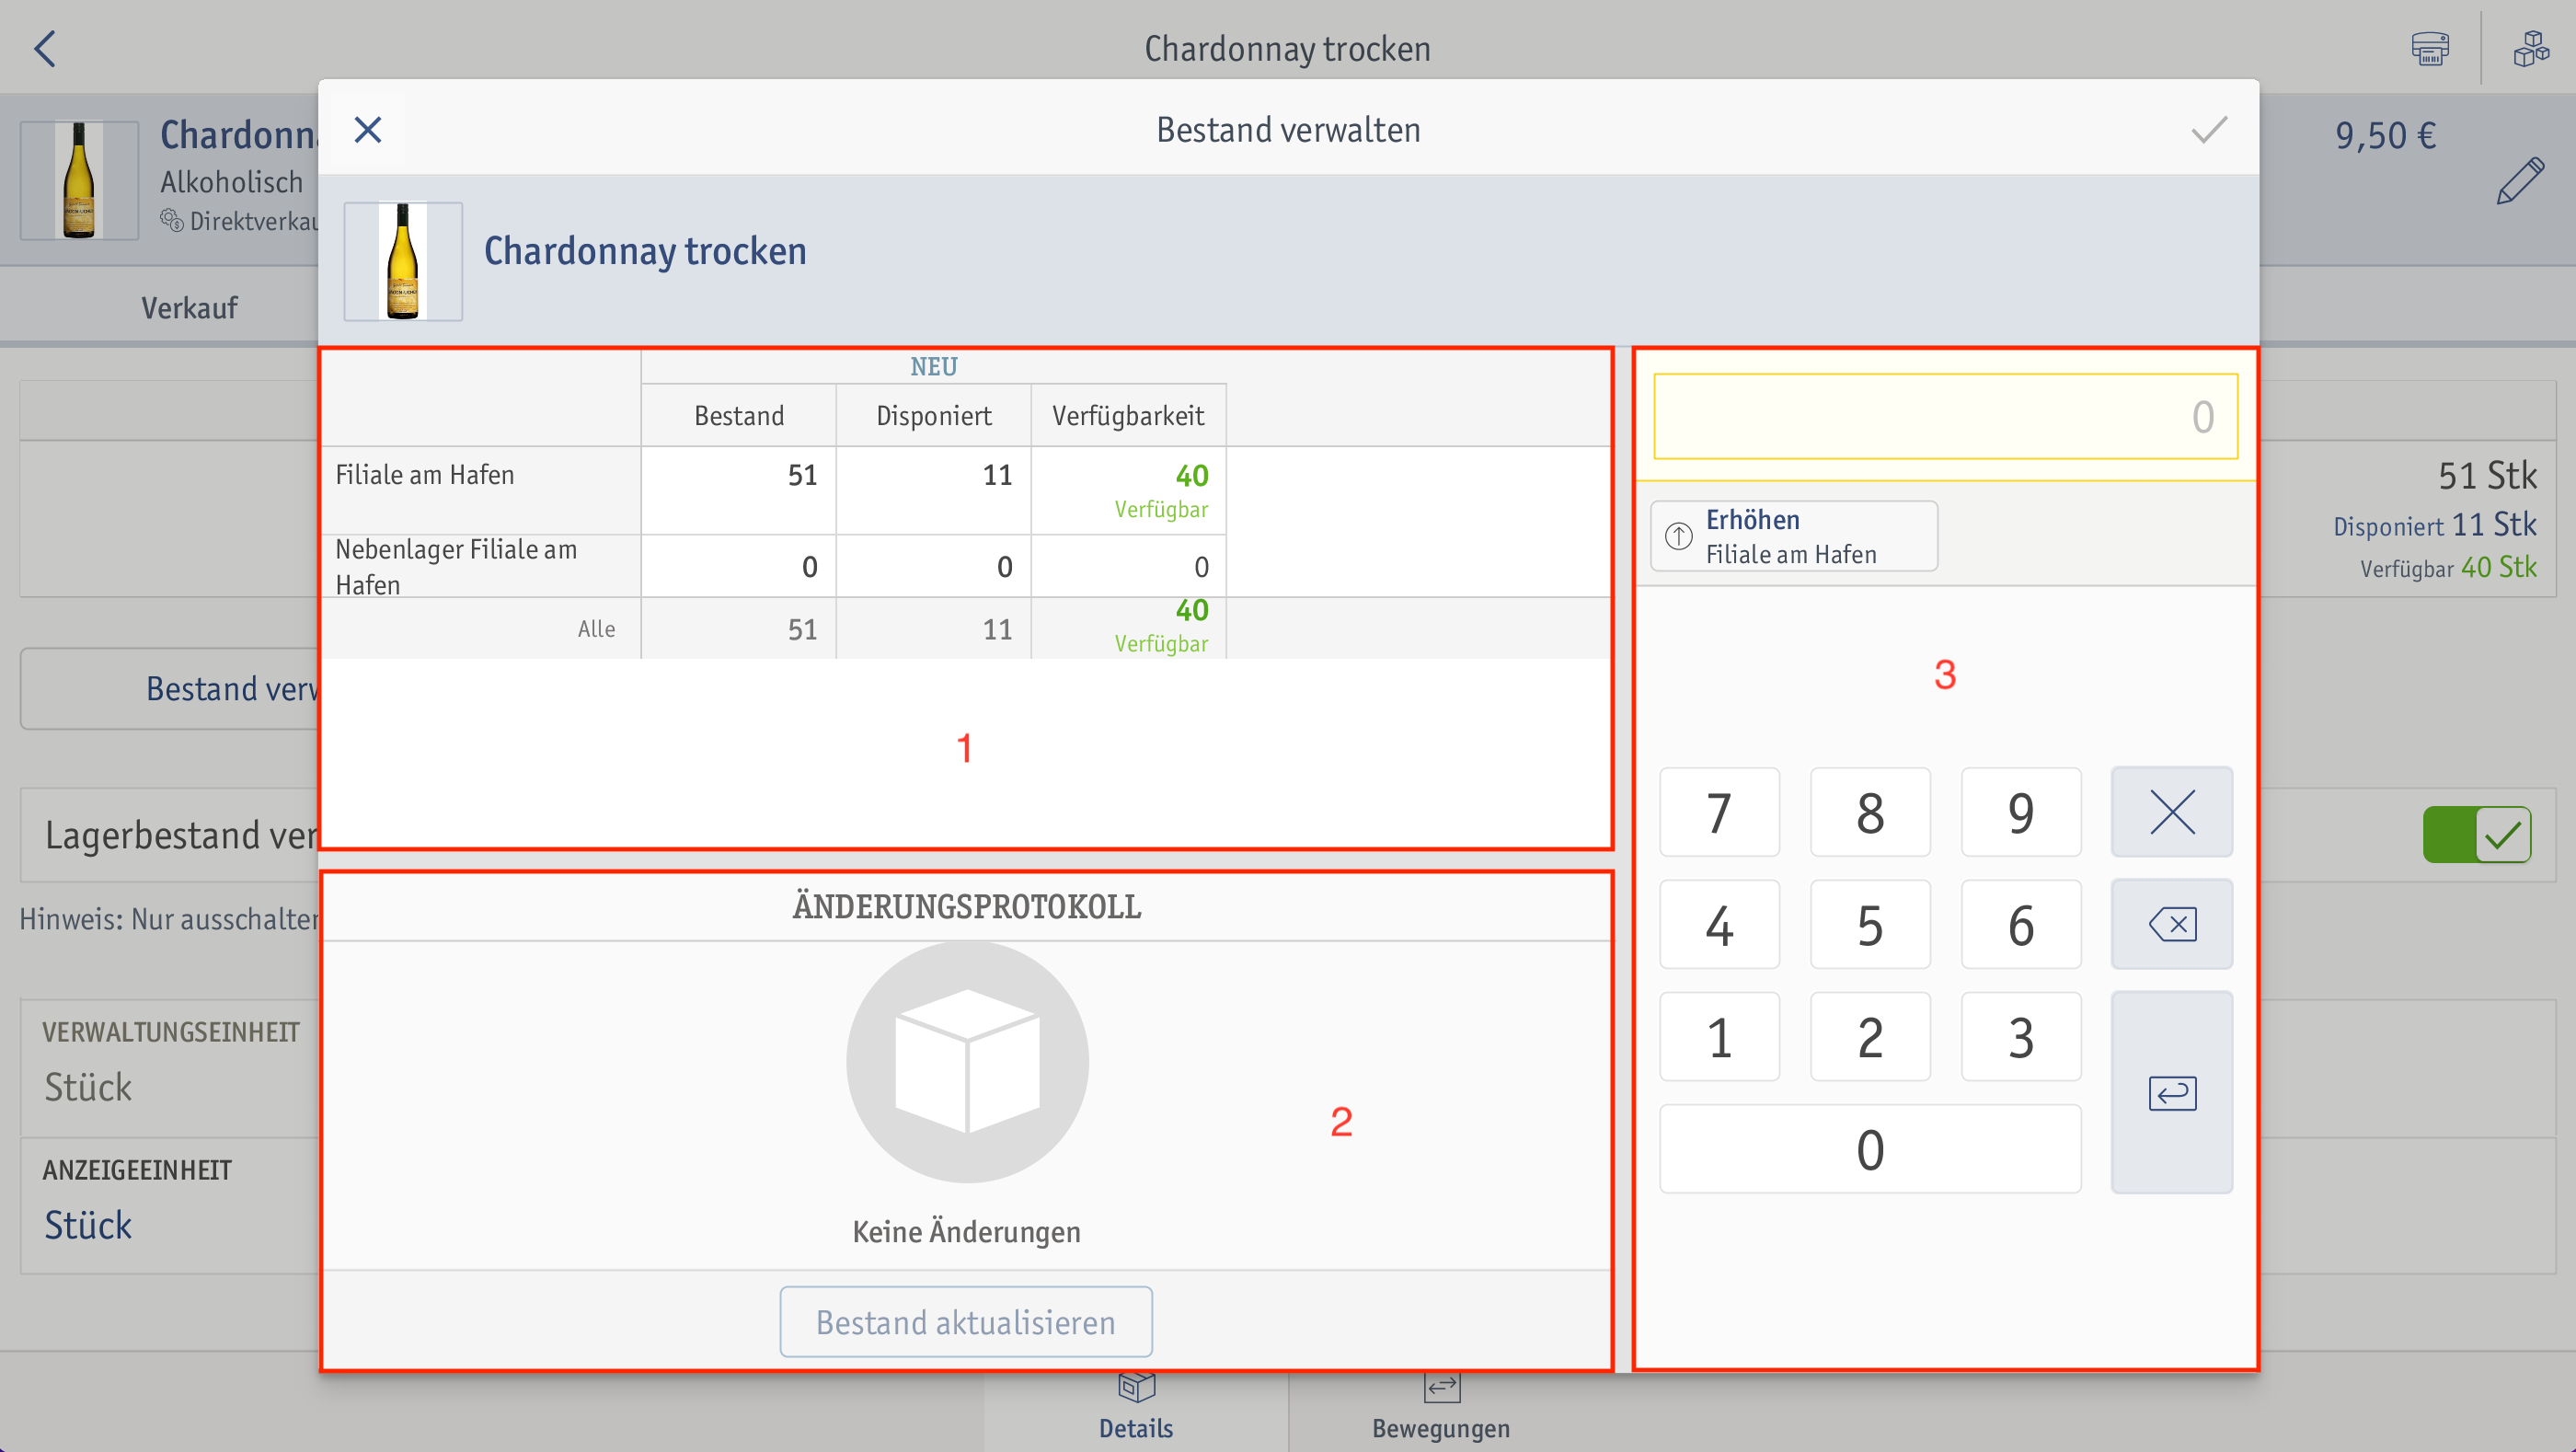Tap keypad digit 5
Screen dimensions: 2576x1452
tap(1870, 924)
